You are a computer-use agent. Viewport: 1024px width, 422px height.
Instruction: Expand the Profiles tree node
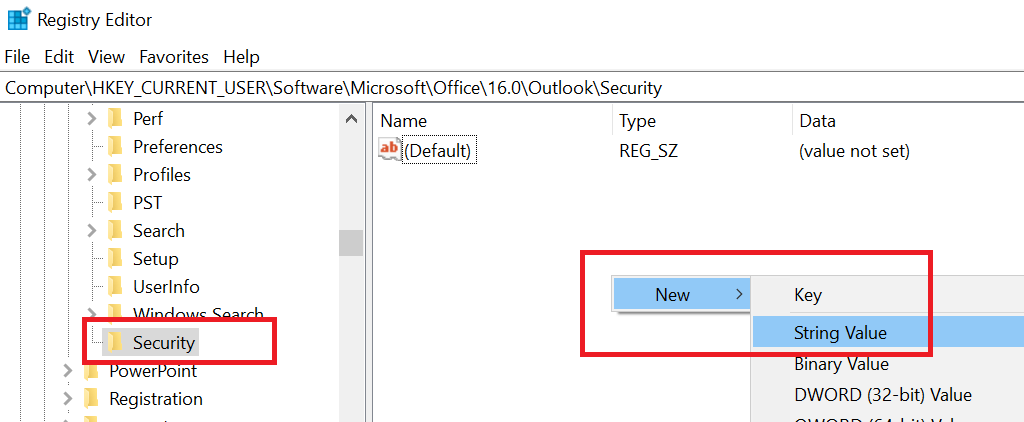92,174
